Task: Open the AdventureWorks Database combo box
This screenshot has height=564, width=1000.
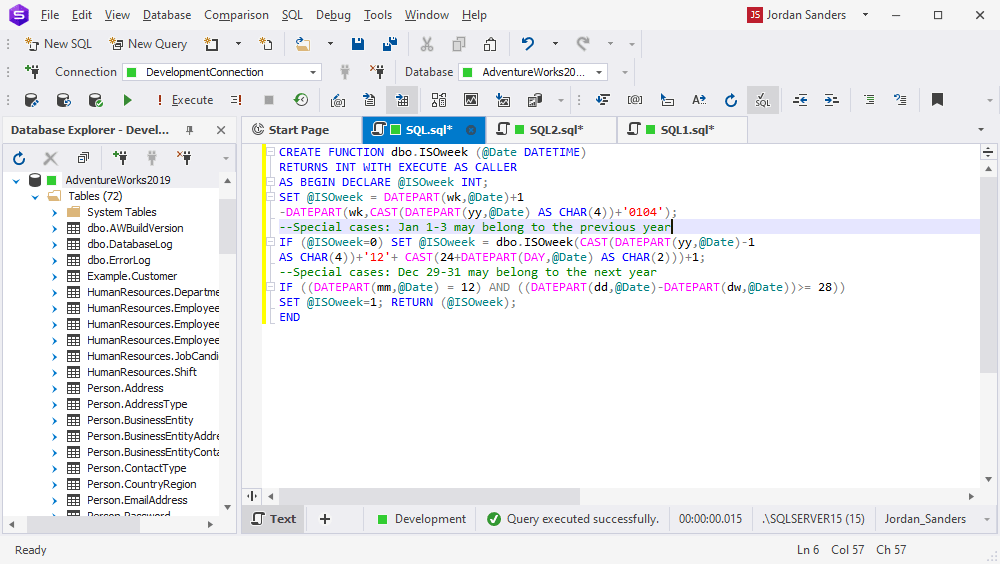Action: pos(533,72)
